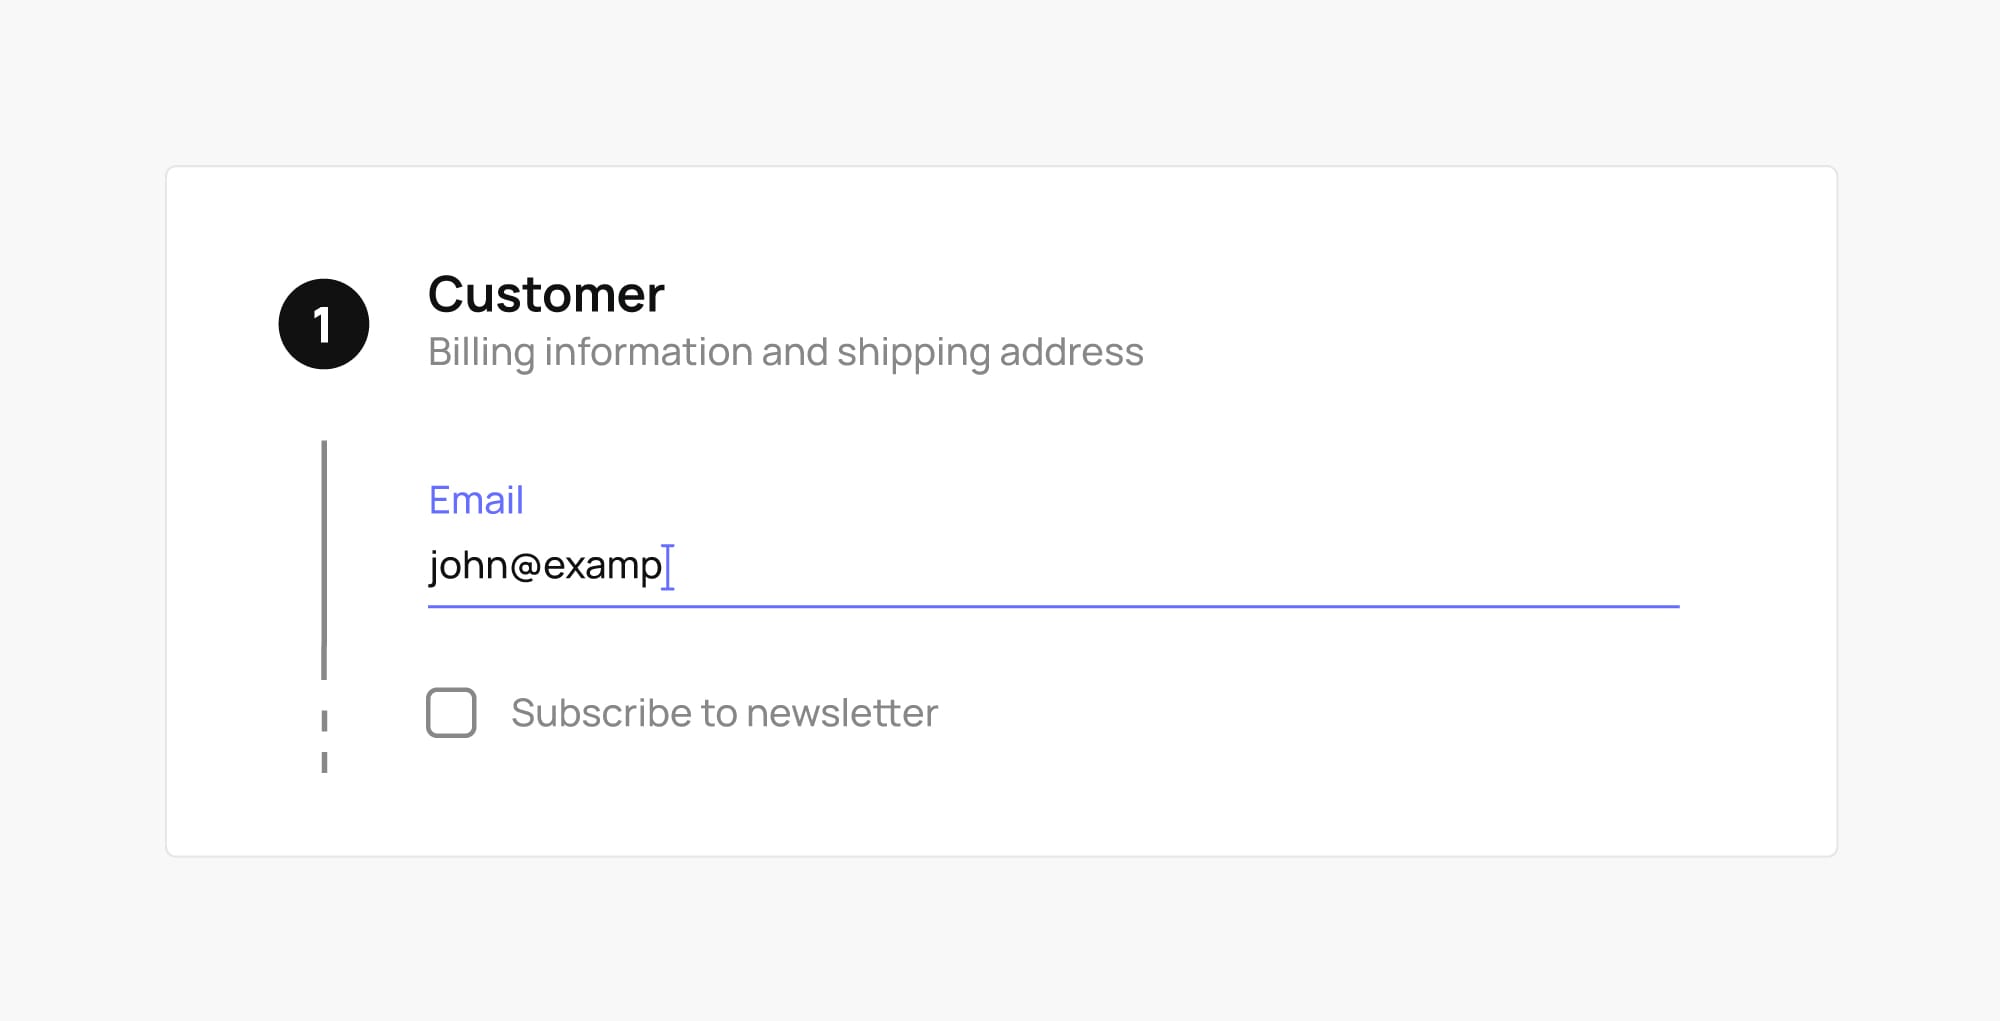Click the Billing information and shipping address subtitle

pos(786,351)
